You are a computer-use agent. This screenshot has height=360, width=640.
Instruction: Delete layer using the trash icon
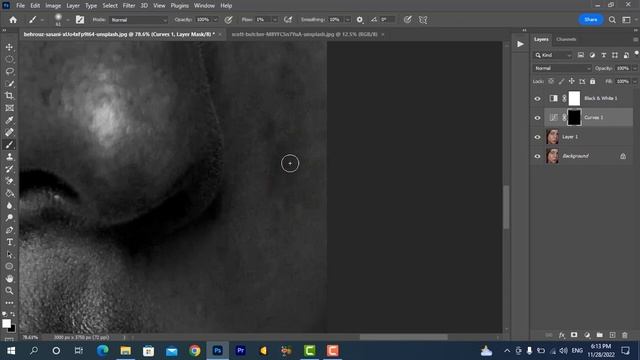(624, 335)
